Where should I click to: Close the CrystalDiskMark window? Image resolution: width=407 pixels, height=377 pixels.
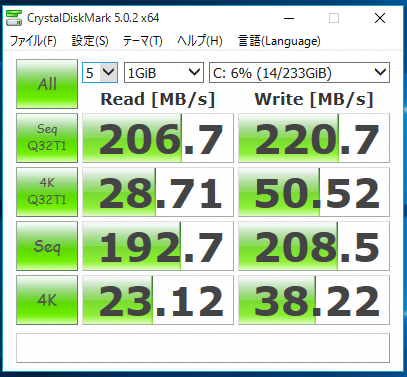380,18
